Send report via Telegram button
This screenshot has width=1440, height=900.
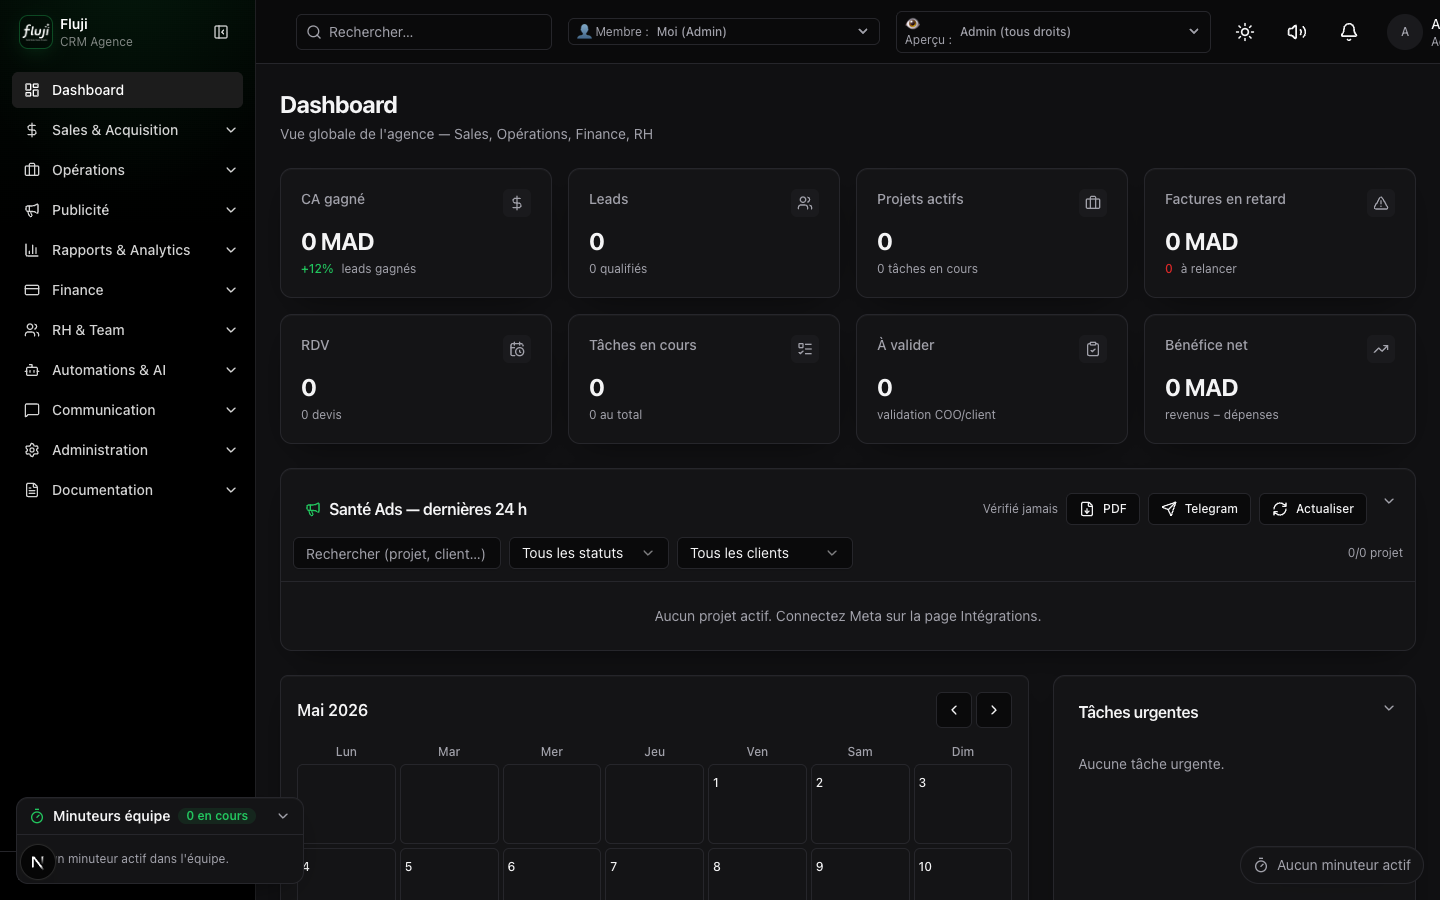pyautogui.click(x=1199, y=509)
